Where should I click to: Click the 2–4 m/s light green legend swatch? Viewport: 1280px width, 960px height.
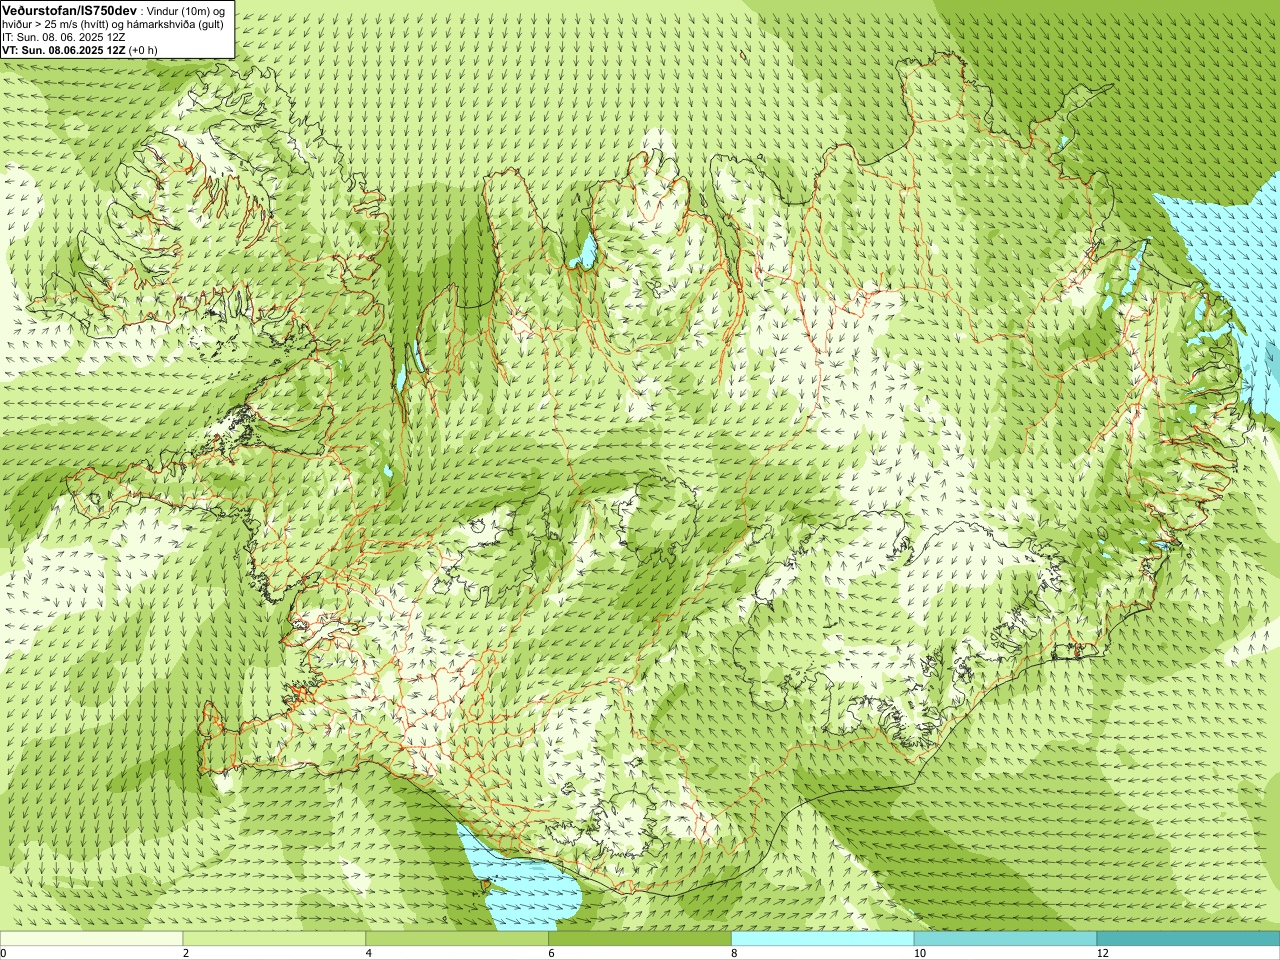pos(274,939)
